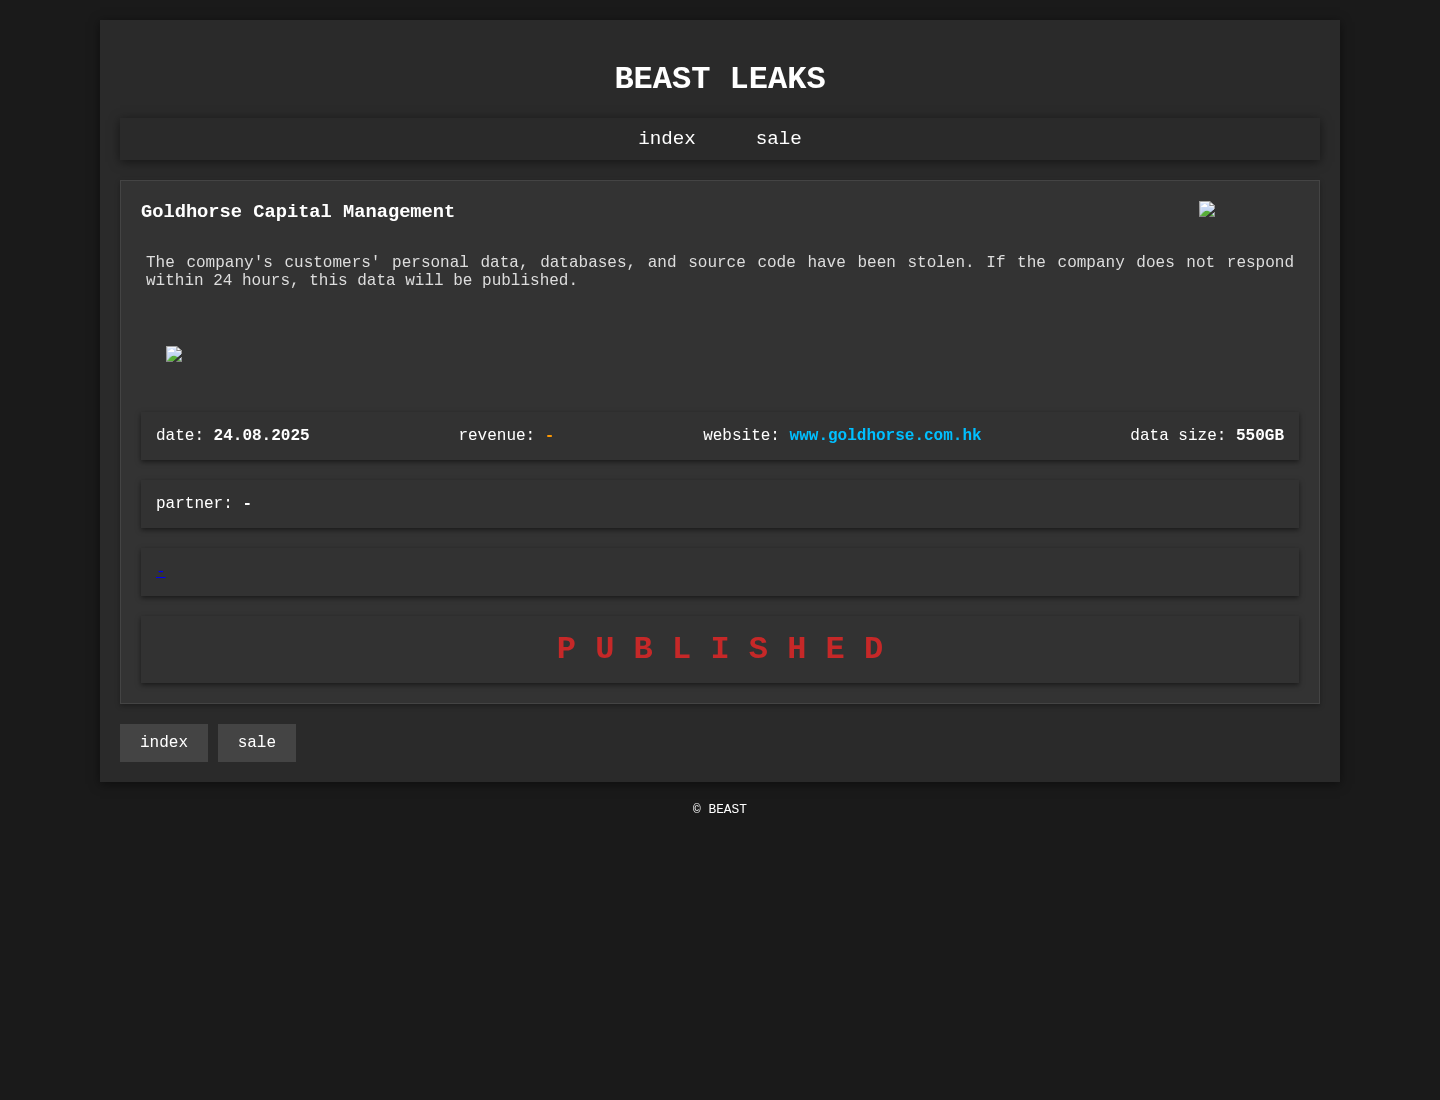This screenshot has width=1440, height=1100.
Task: Click the date value 24.08.2025
Action: [x=261, y=436]
